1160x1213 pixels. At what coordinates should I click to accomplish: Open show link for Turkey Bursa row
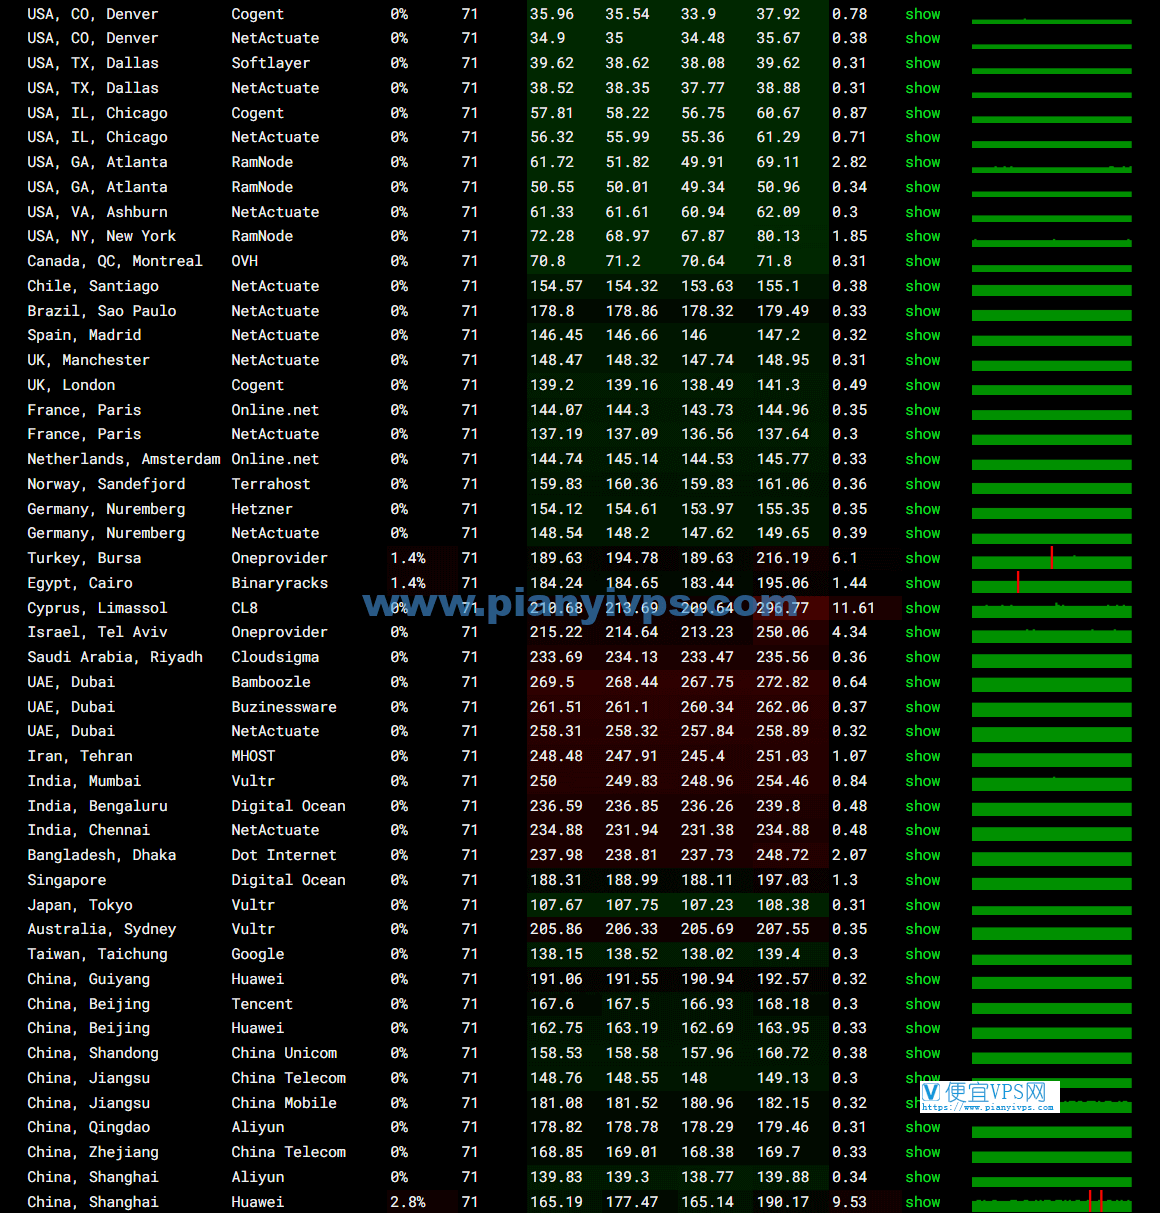922,558
